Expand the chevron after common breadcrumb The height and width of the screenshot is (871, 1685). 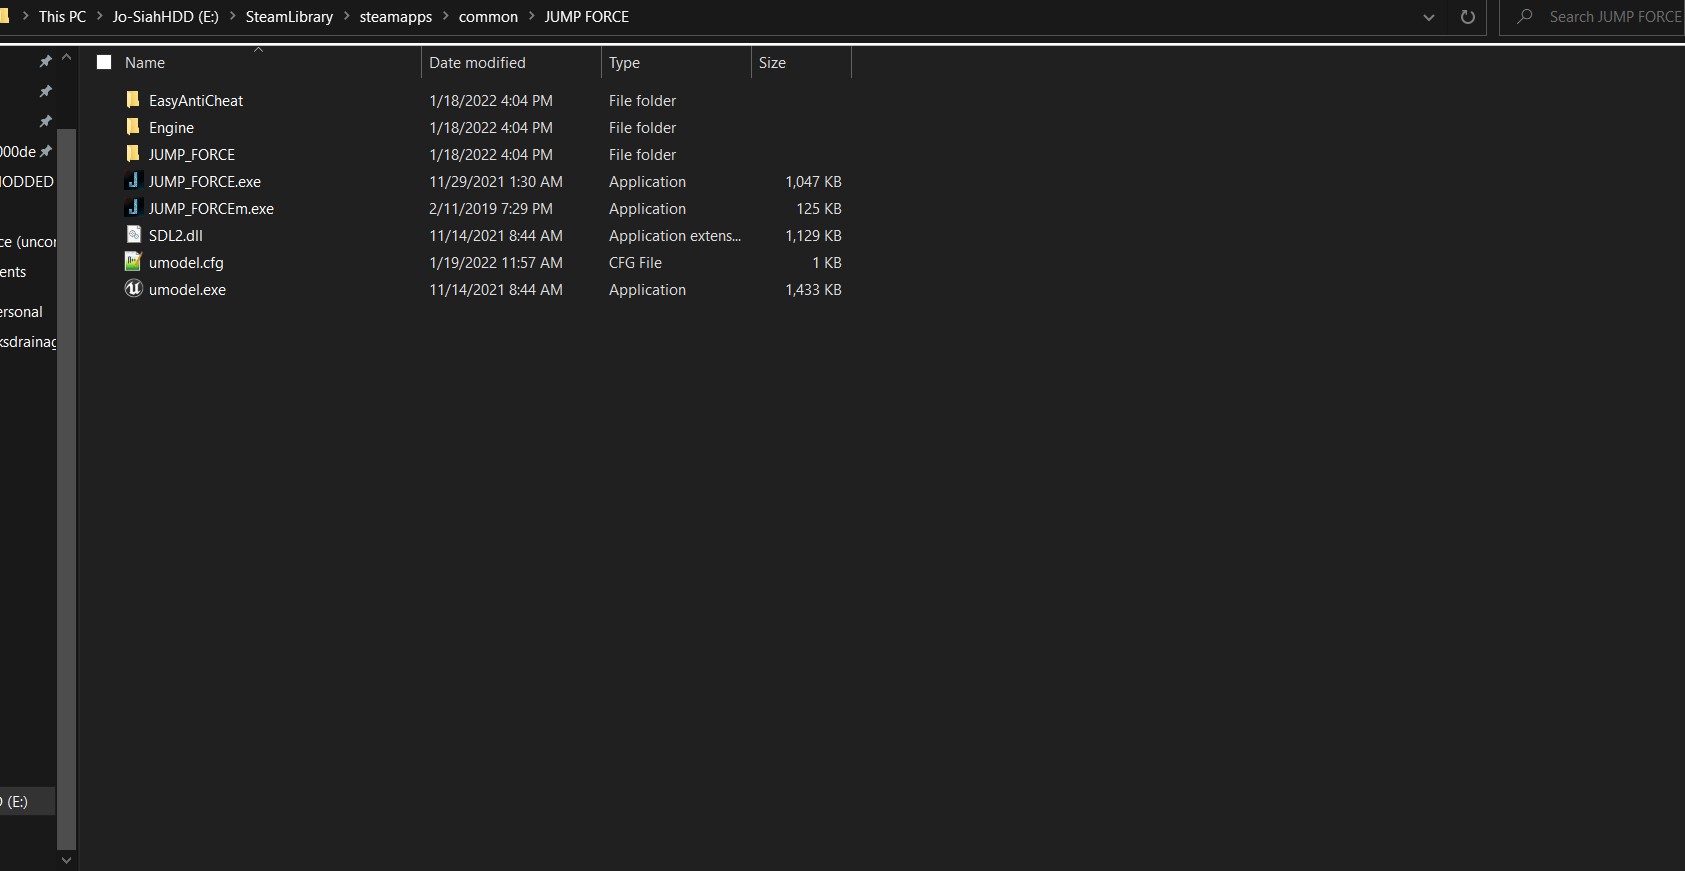(531, 17)
